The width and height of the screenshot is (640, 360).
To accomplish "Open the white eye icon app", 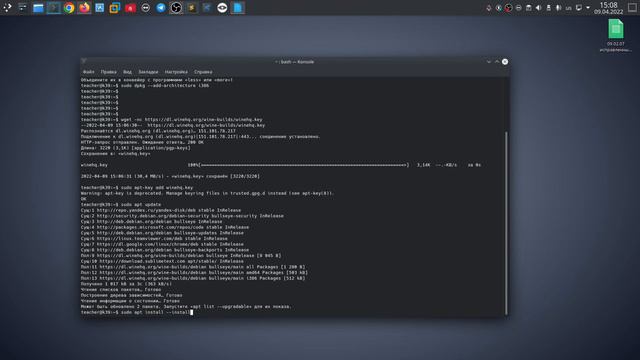I will (x=222, y=8).
